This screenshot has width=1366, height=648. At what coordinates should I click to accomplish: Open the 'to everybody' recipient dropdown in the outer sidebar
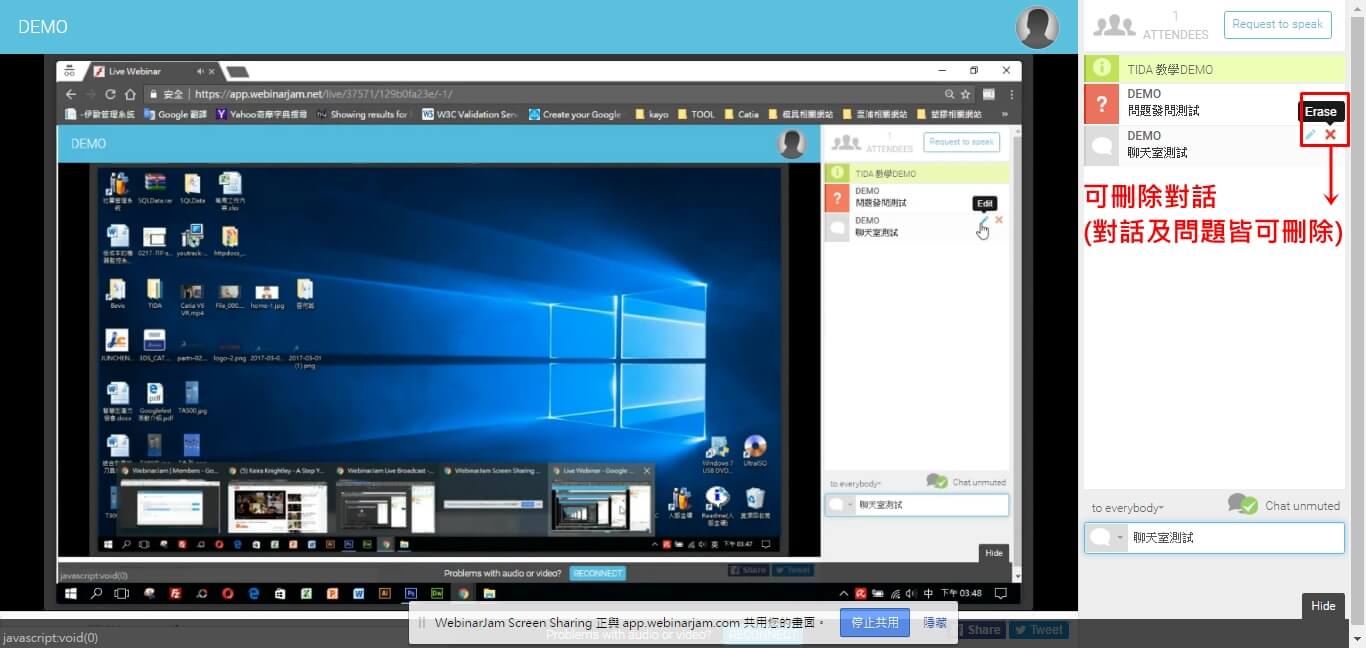[x=1127, y=508]
